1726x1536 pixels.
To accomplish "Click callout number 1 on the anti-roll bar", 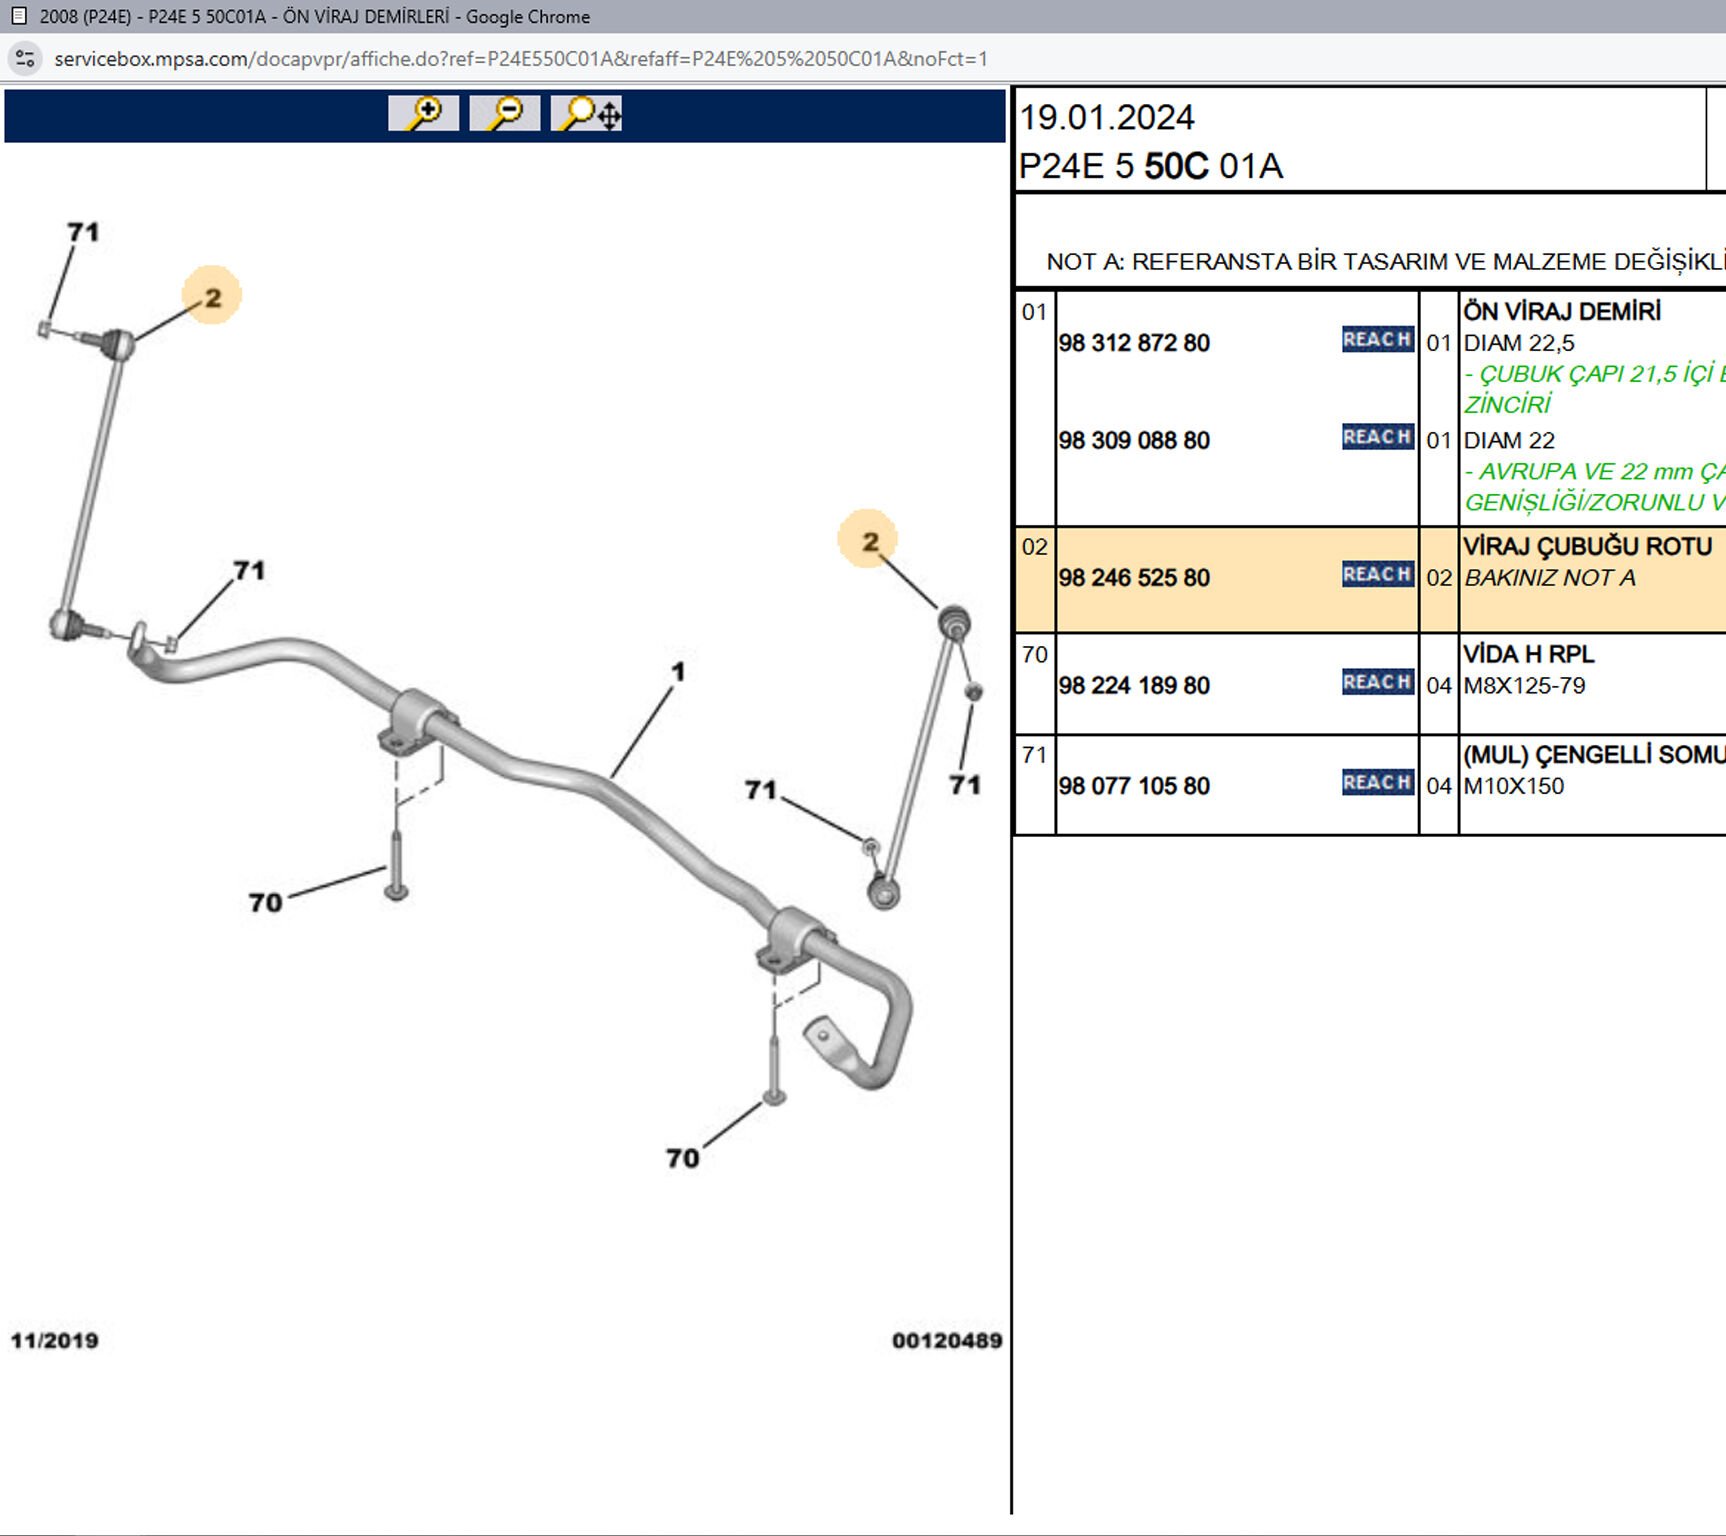I will 678,671.
